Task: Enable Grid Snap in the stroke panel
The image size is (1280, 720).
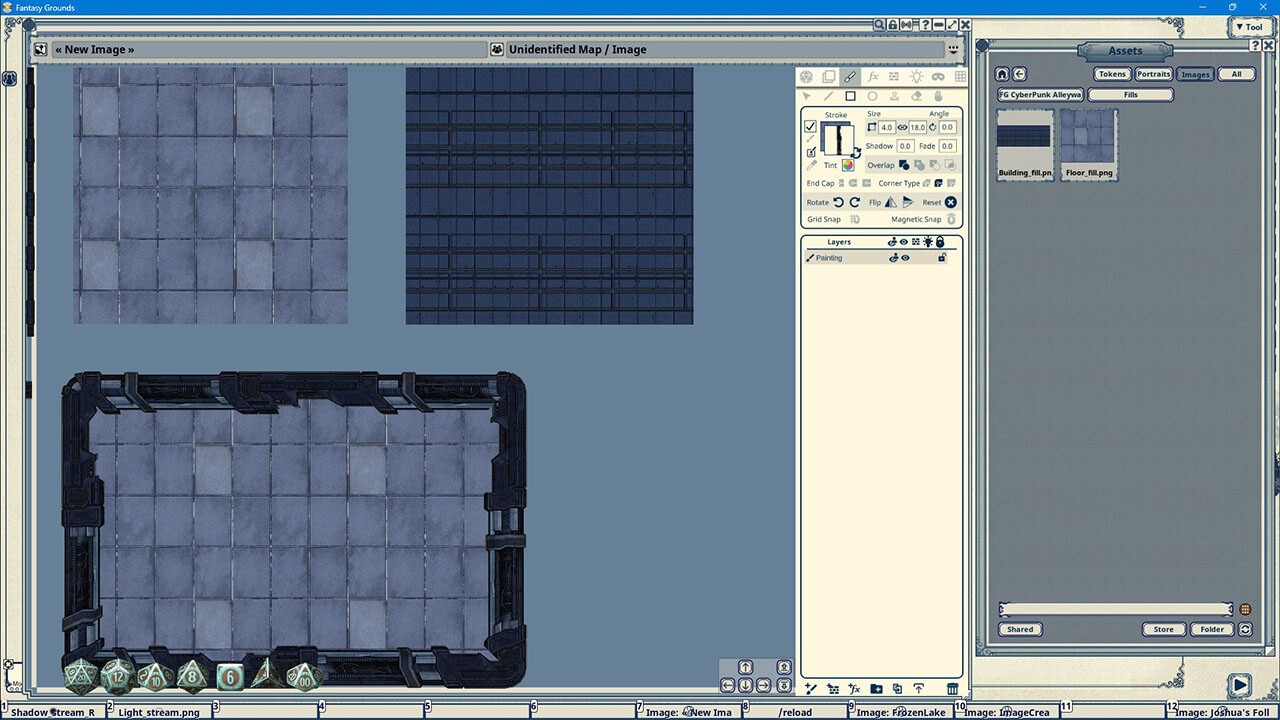Action: pos(854,218)
